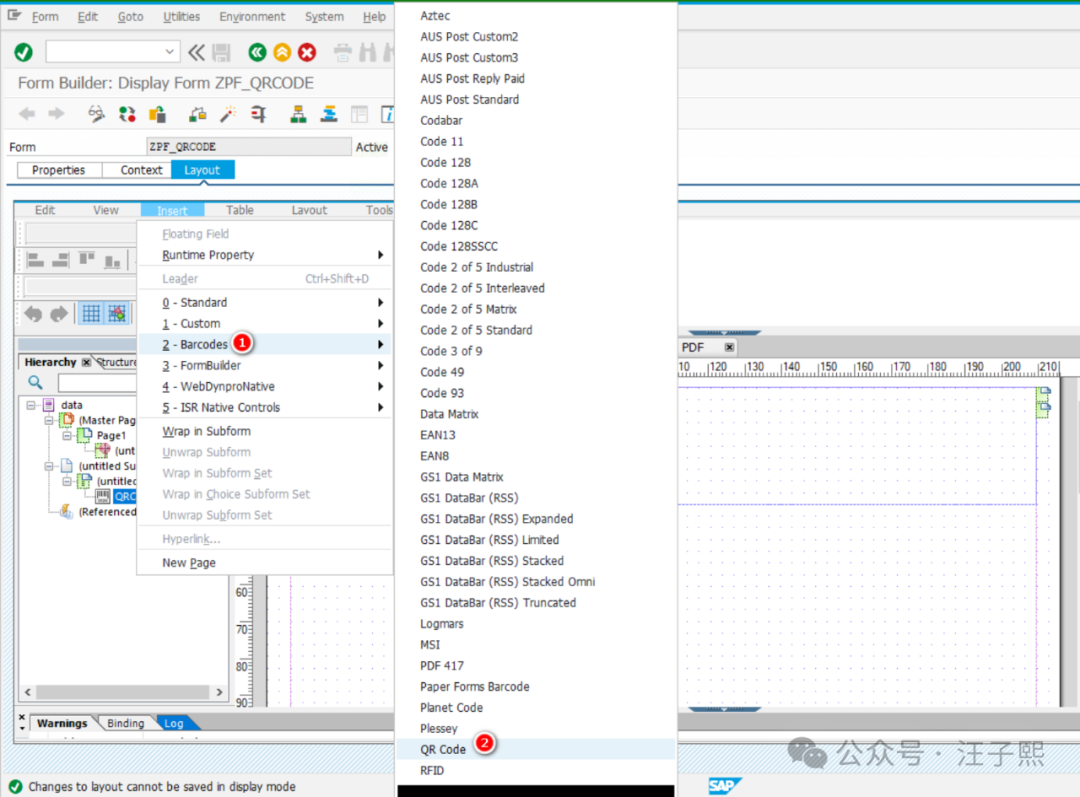Viewport: 1080px width, 797px height.
Task: Choose New Page menu entry
Action: (265, 563)
